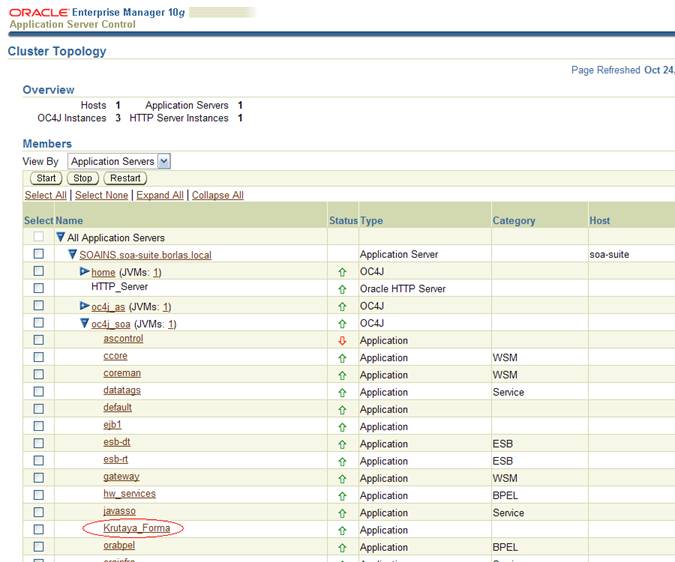Click the oc4j_soa up status arrow

[342, 324]
